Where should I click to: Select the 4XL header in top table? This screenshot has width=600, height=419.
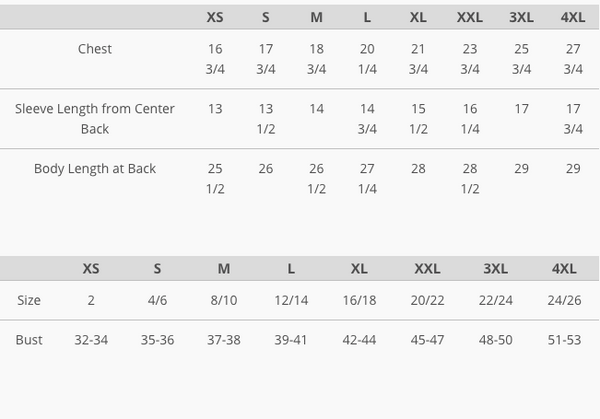pos(573,17)
